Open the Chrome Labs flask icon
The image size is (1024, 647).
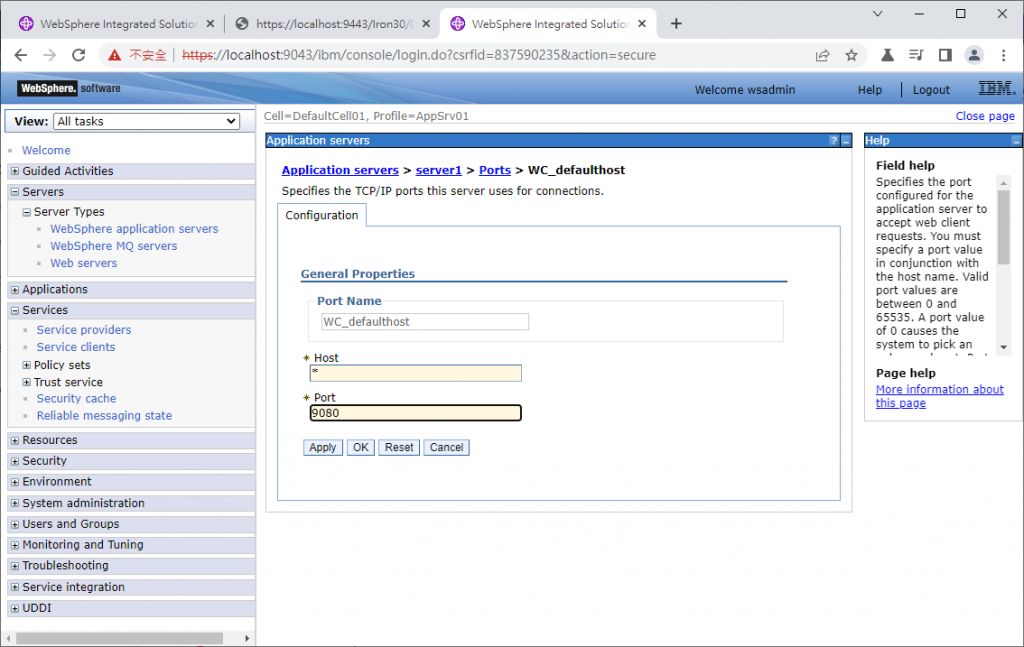(x=887, y=55)
